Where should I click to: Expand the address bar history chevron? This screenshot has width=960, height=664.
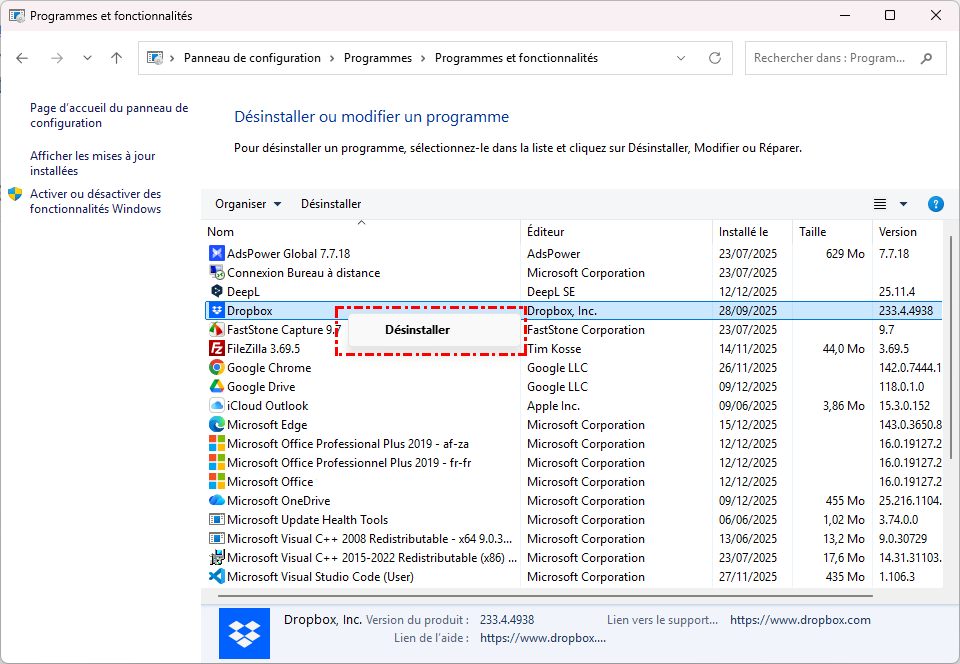(682, 58)
